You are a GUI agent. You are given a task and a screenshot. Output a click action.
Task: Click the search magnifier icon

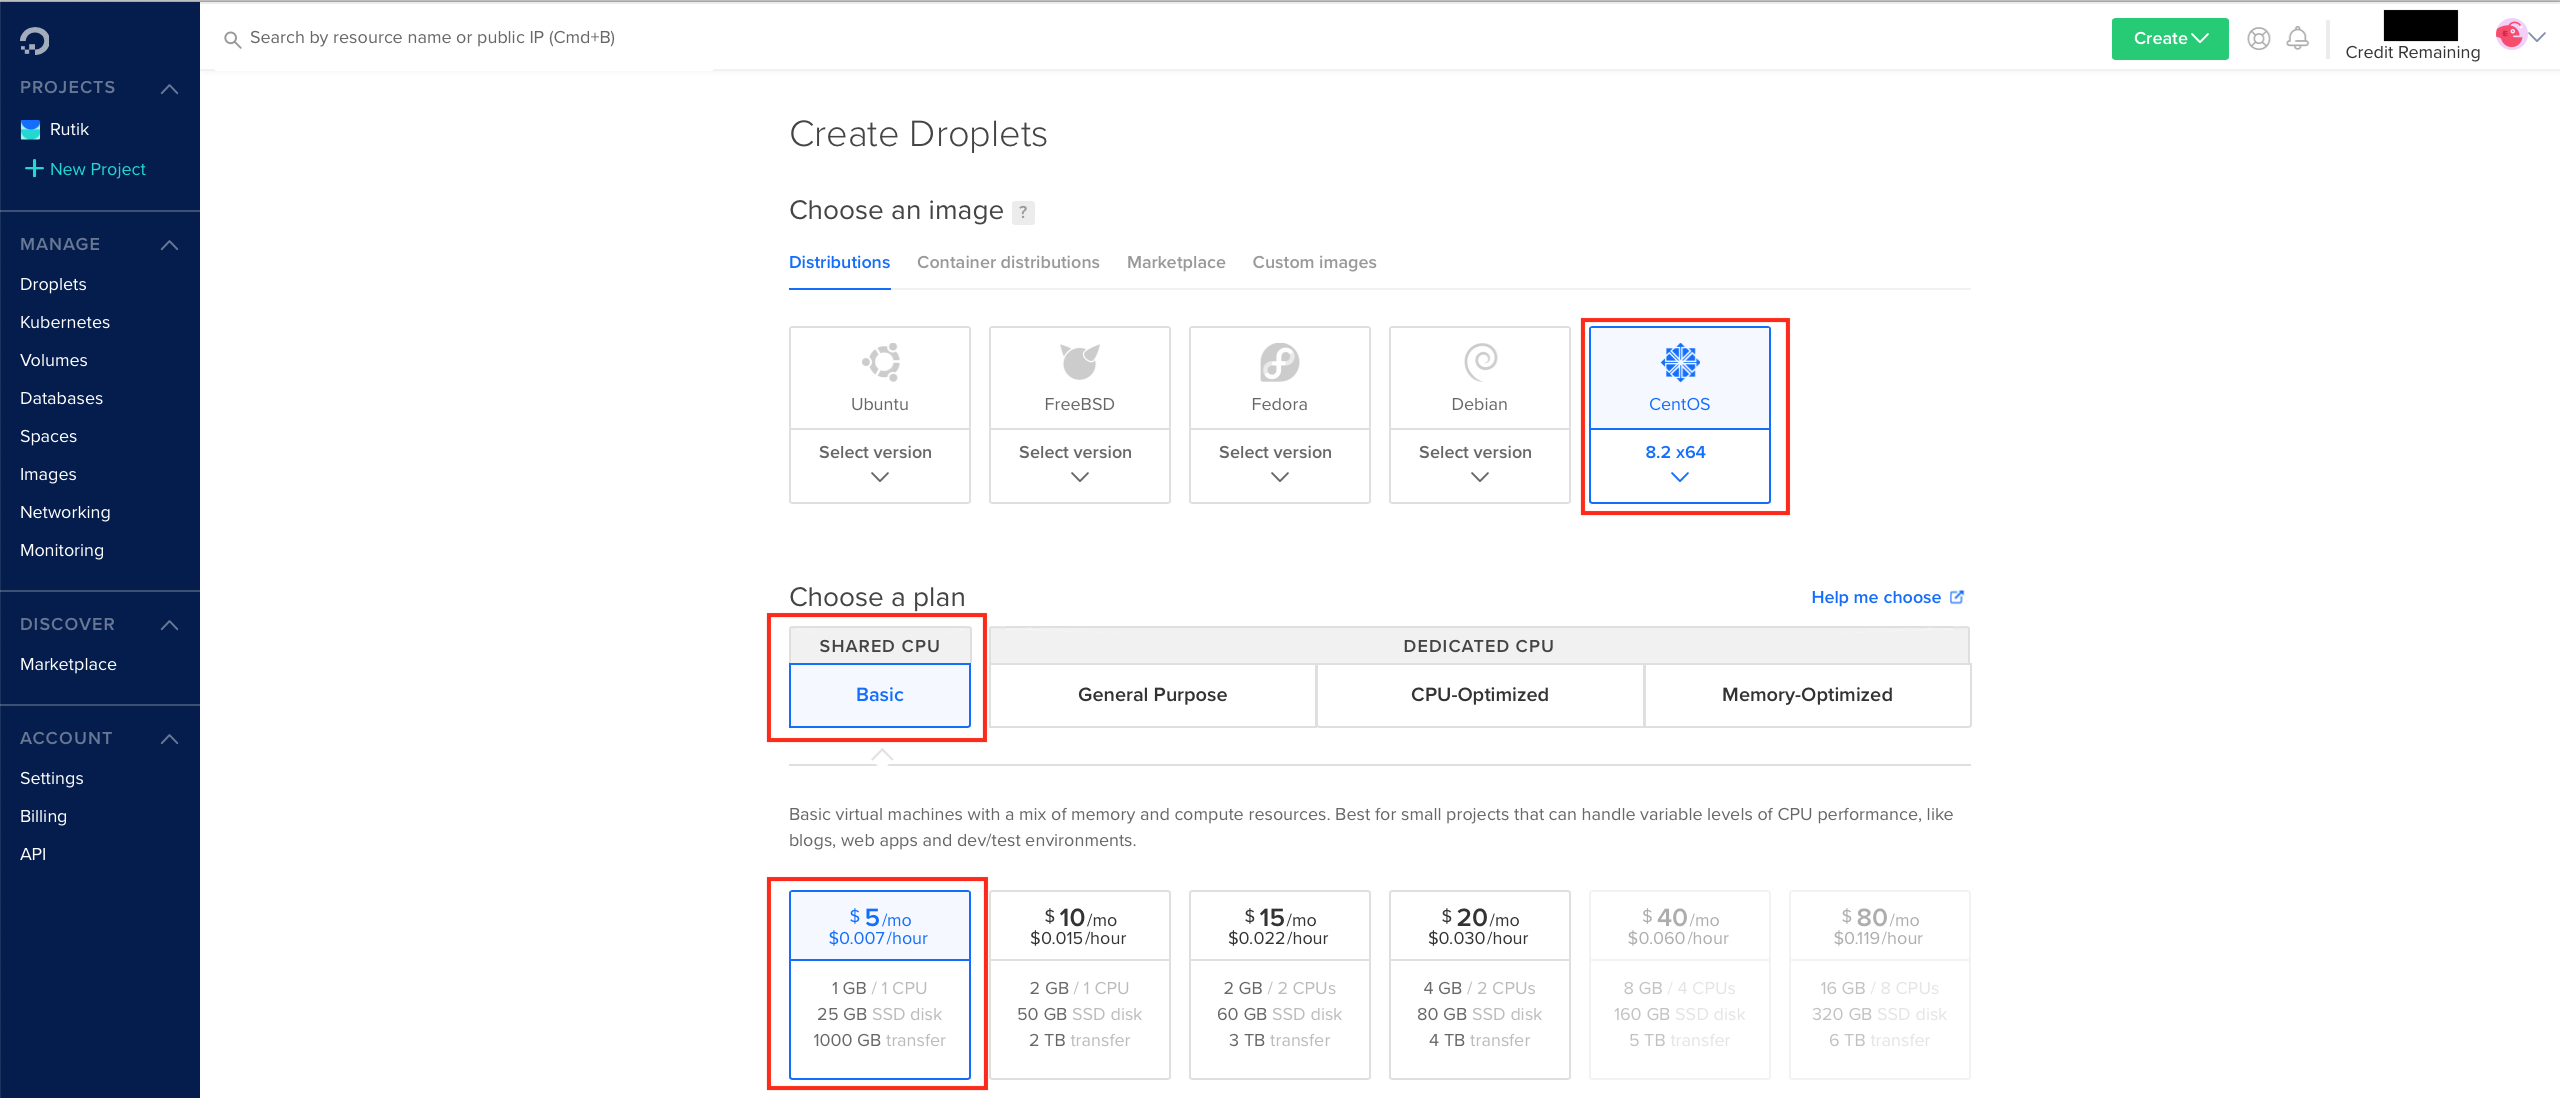point(232,39)
